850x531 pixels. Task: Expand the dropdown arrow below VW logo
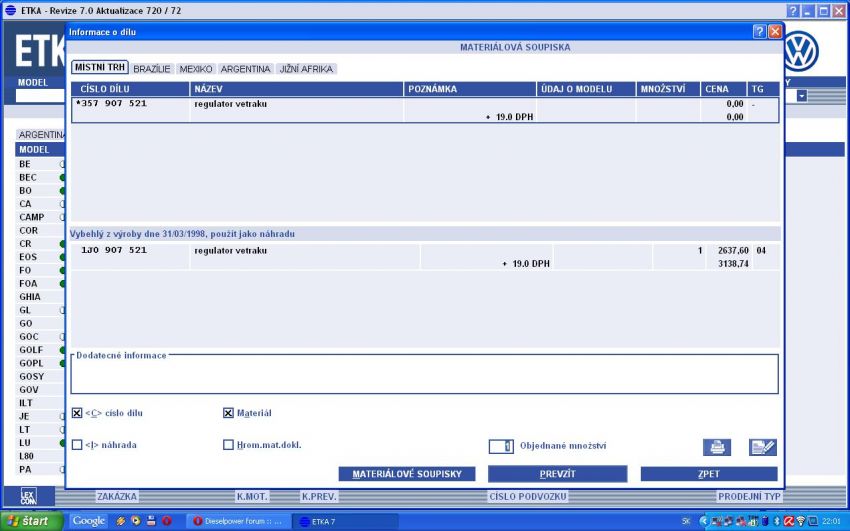[802, 96]
